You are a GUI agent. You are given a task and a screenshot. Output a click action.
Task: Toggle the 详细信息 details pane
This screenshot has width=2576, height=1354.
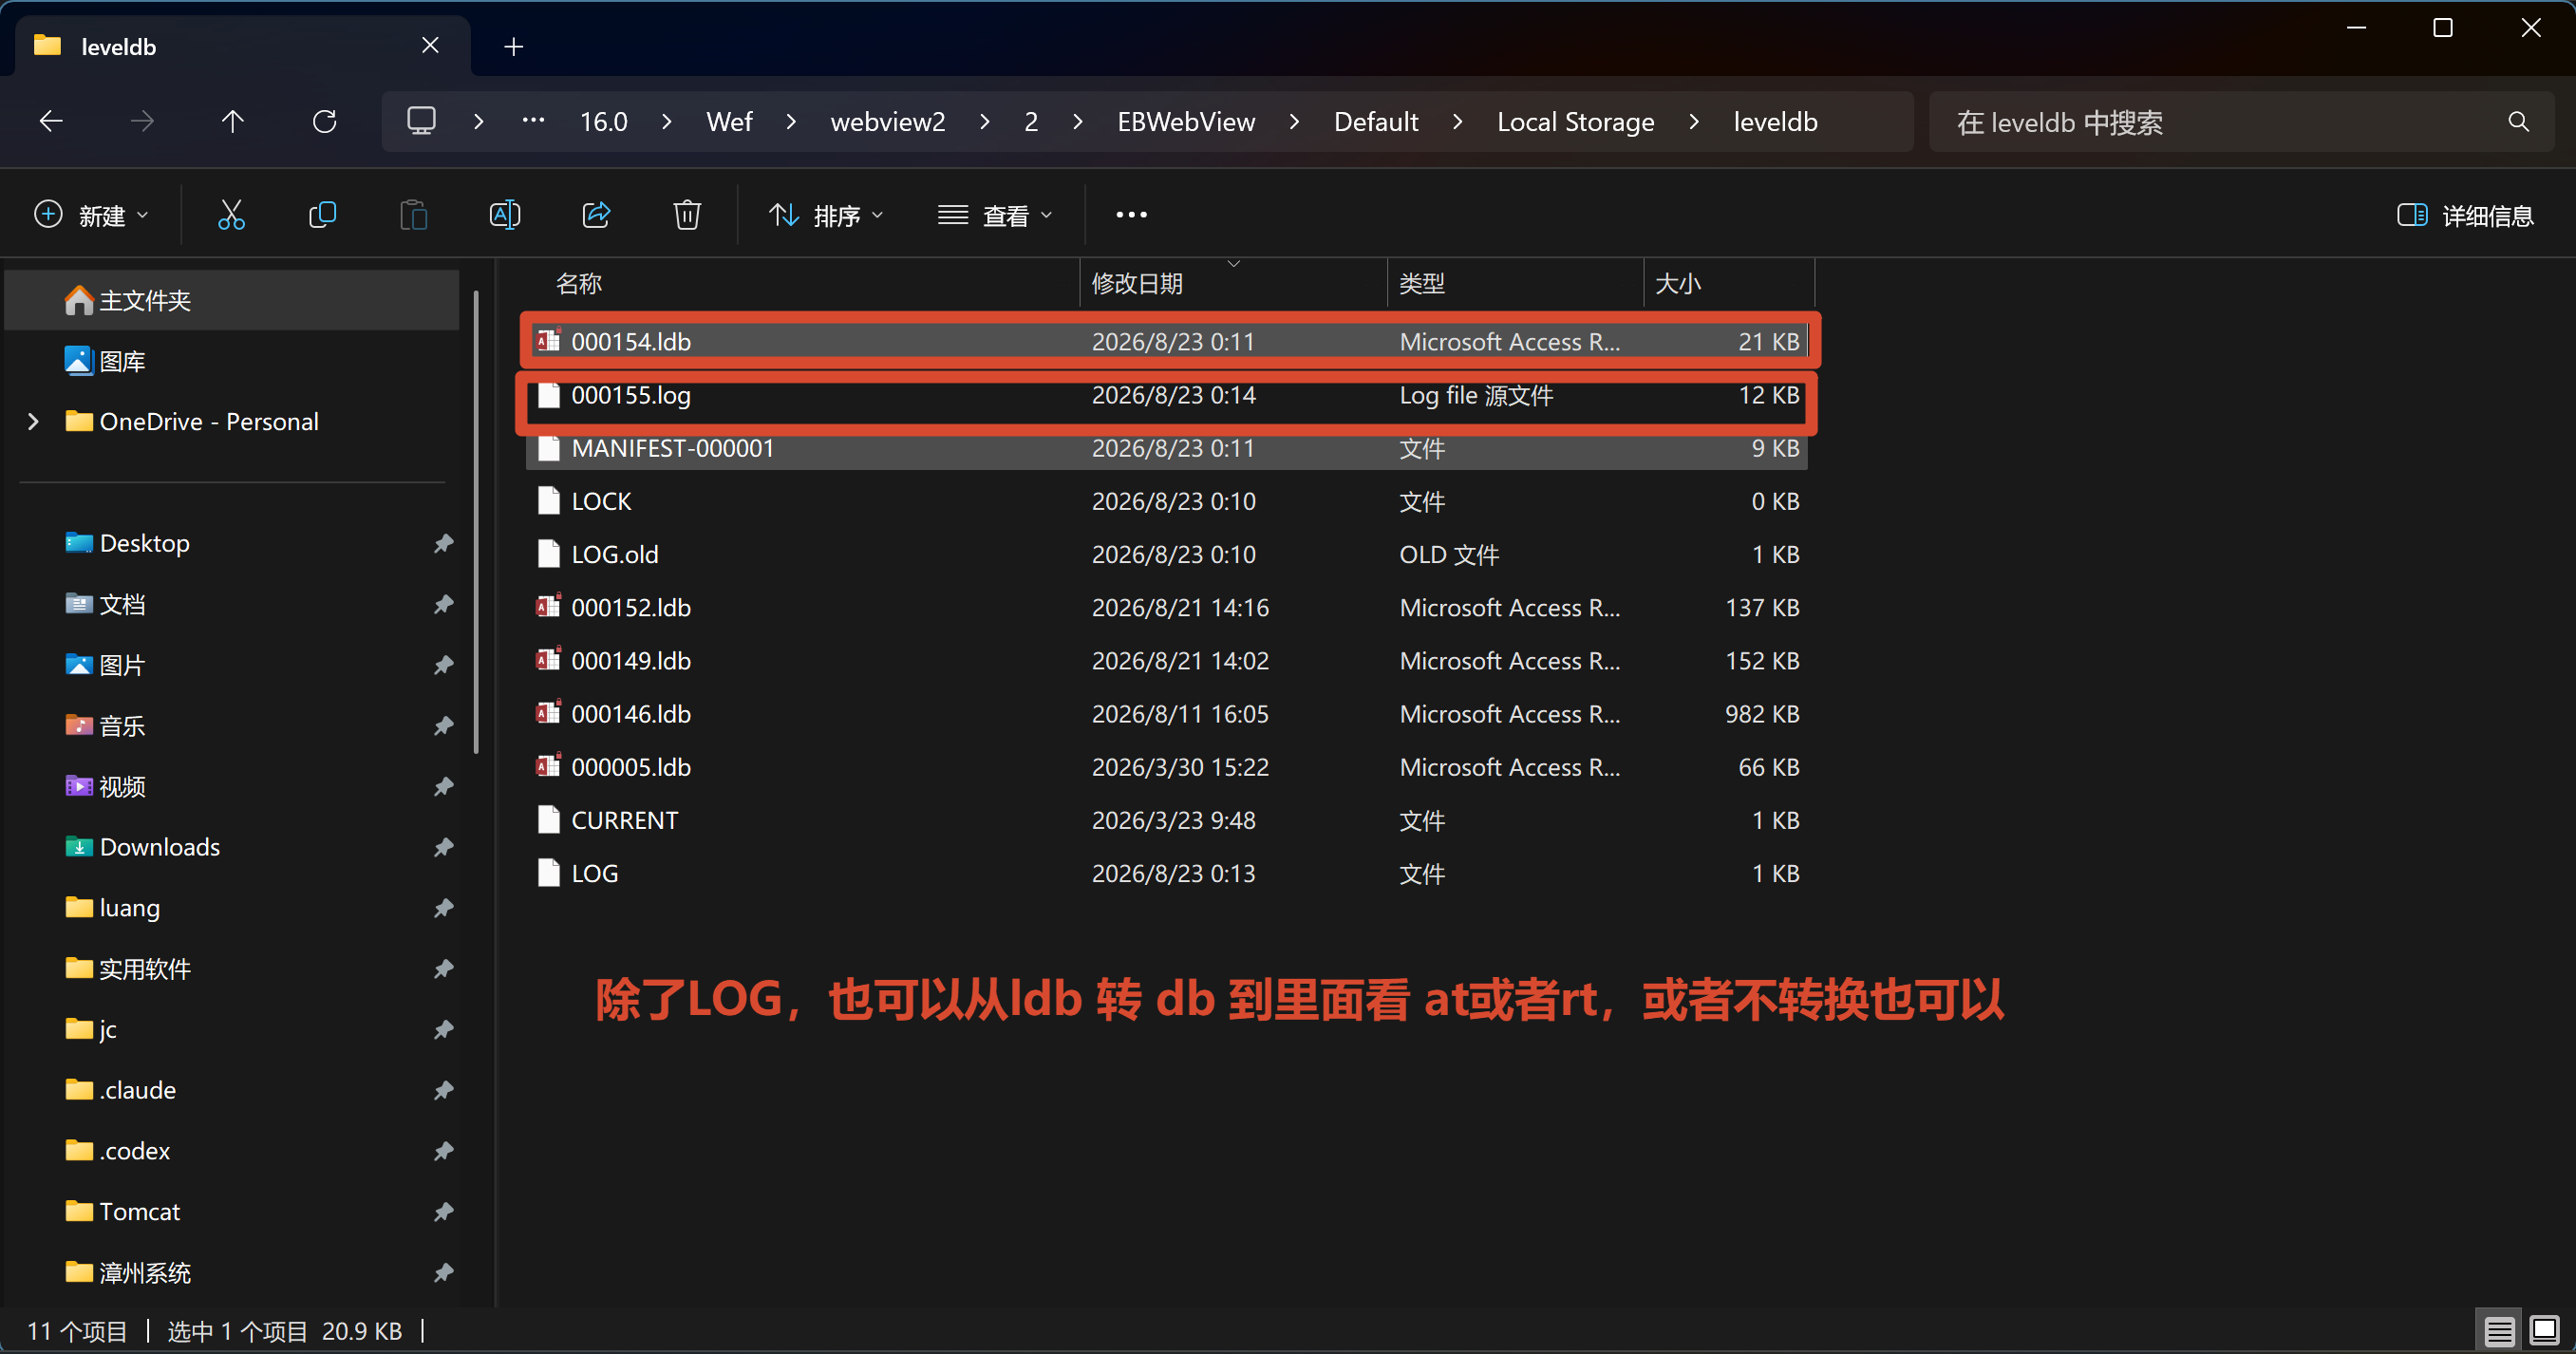2465,215
